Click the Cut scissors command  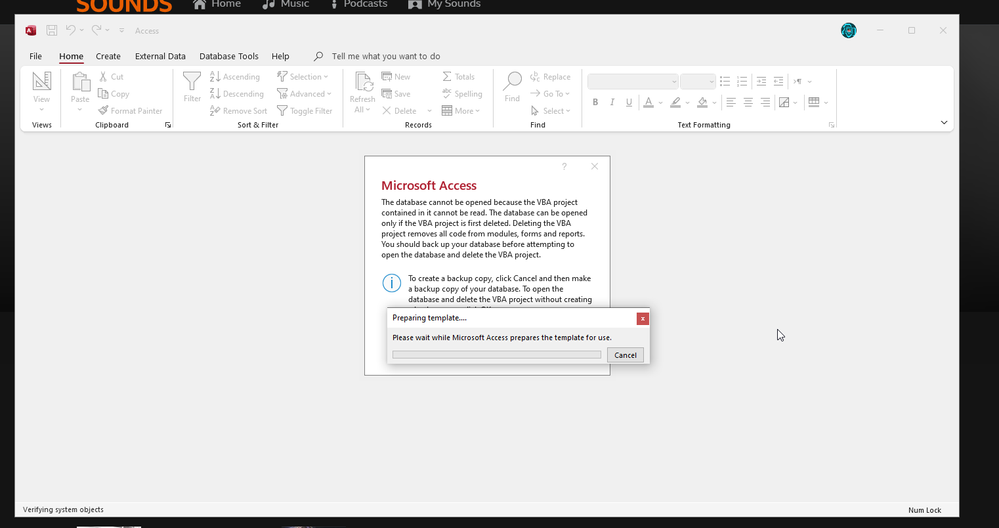111,76
